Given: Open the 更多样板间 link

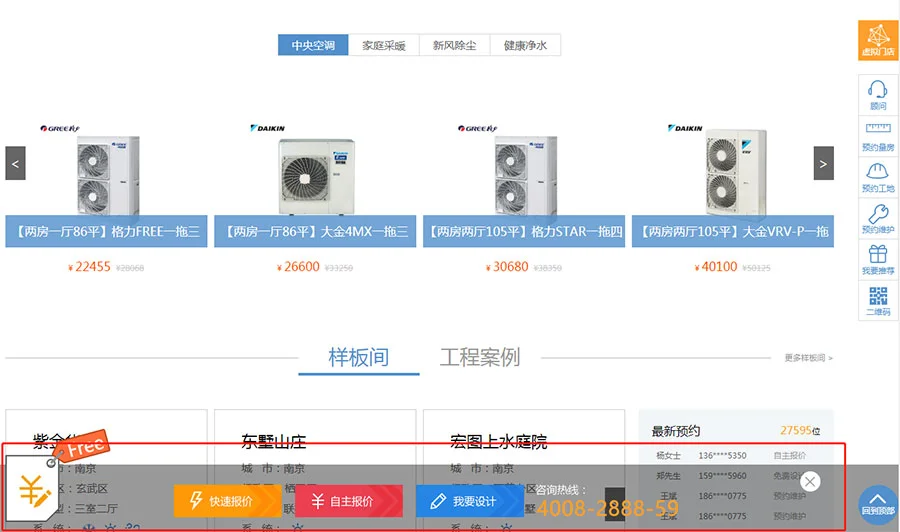Looking at the screenshot, I should [x=808, y=358].
